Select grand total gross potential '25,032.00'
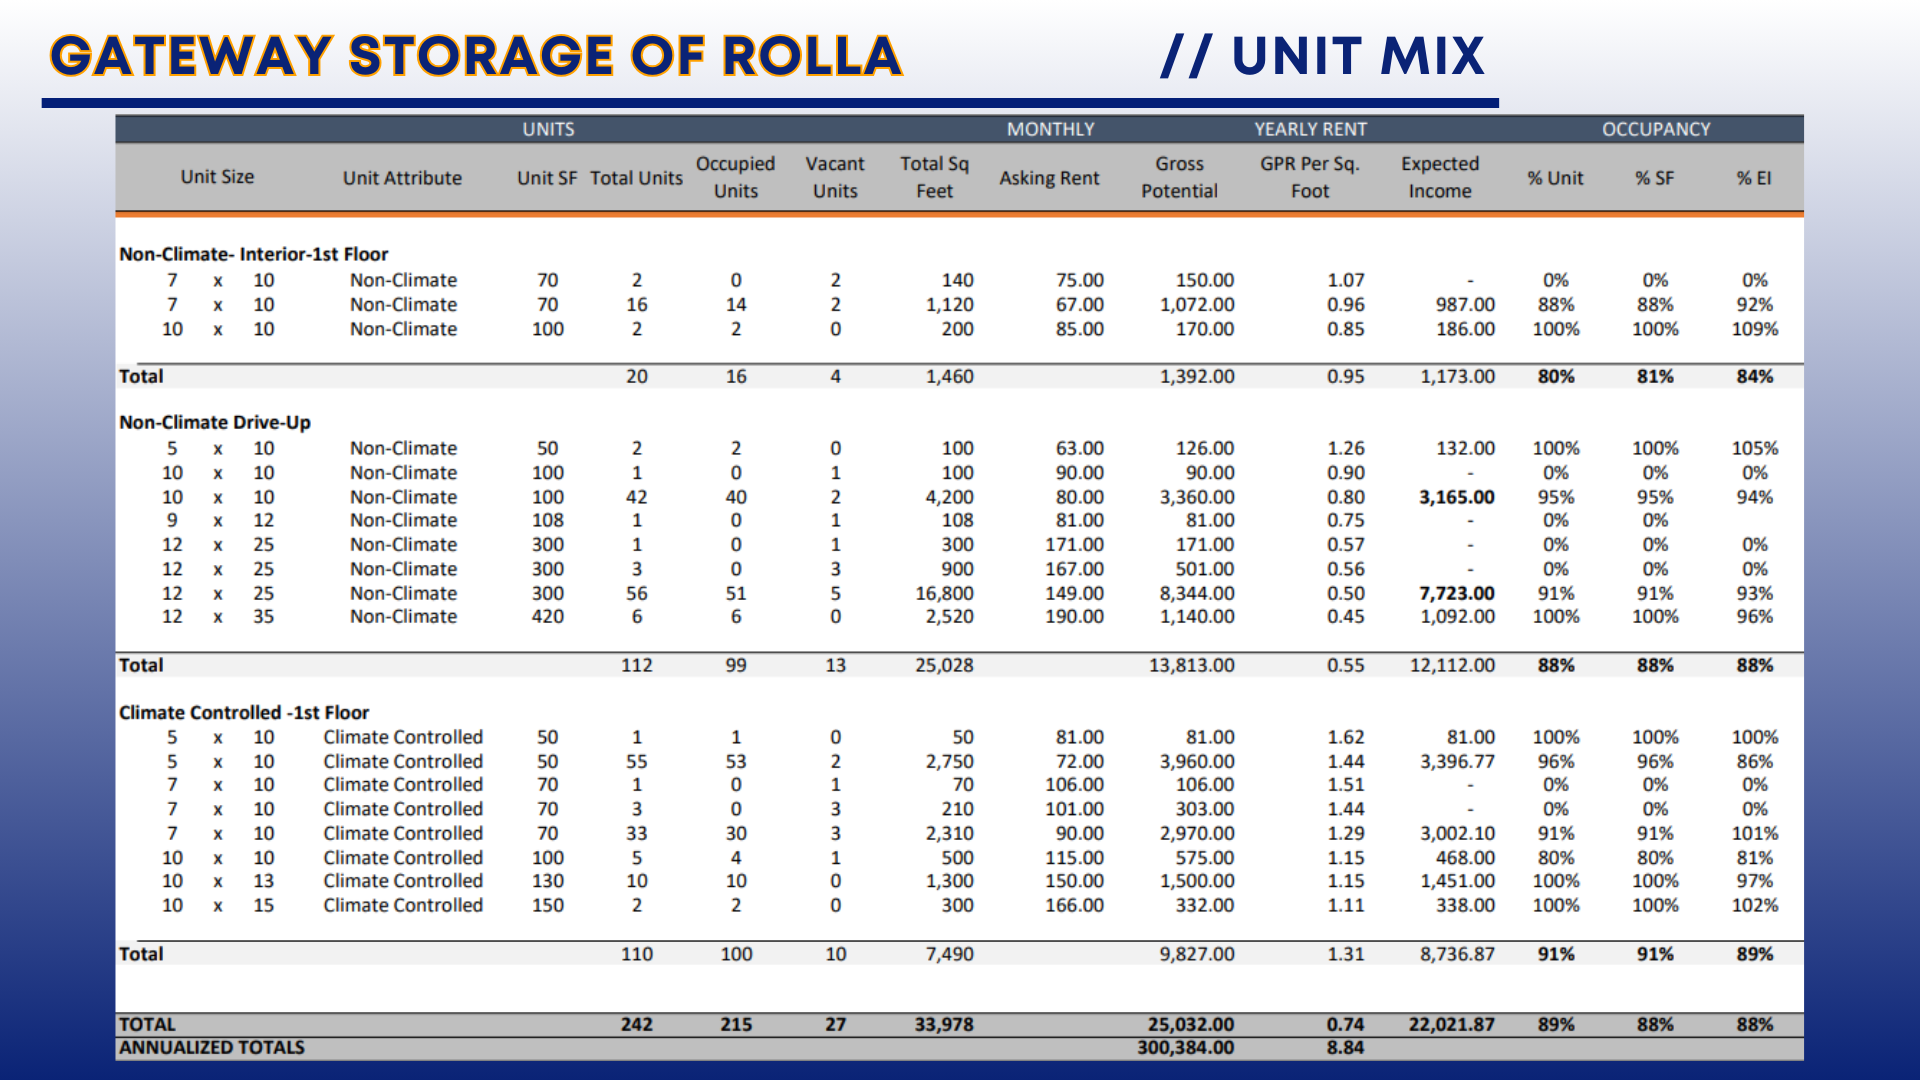 [x=1191, y=1024]
